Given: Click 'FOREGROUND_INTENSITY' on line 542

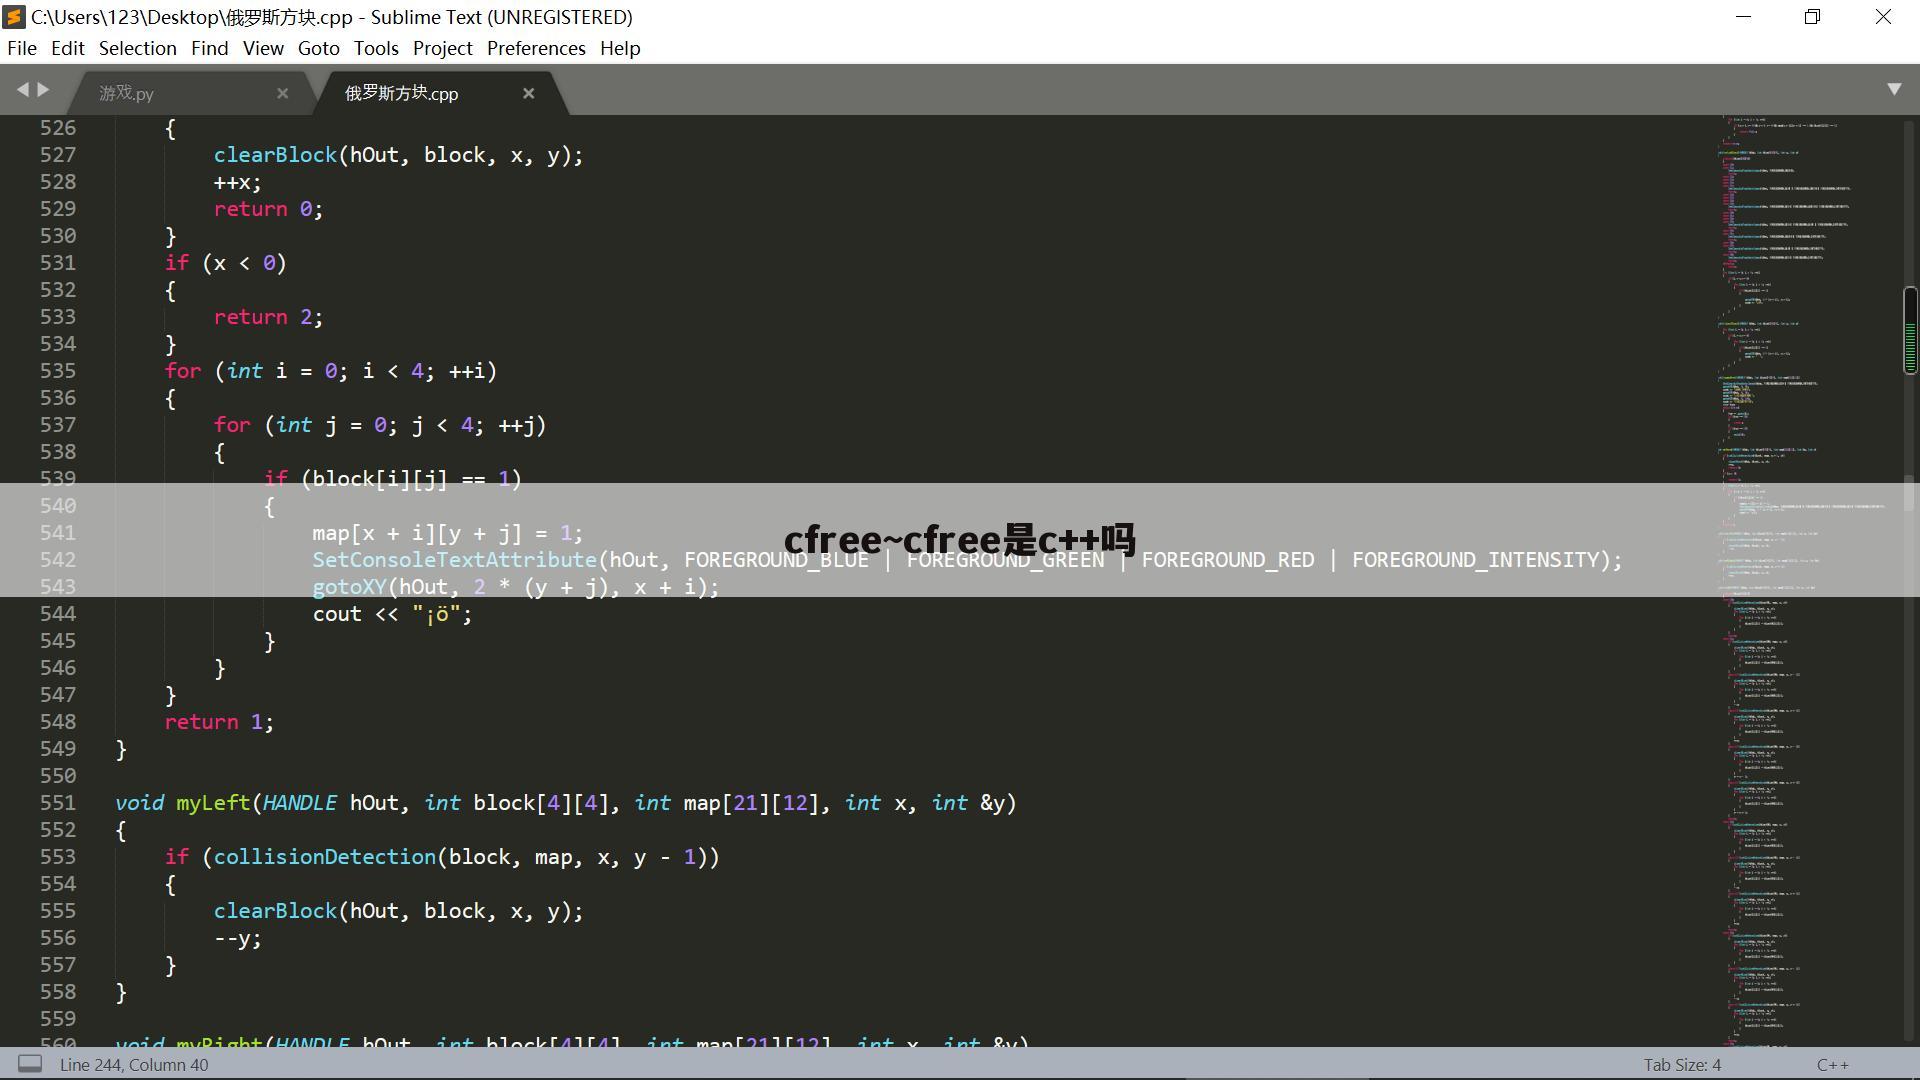Looking at the screenshot, I should [1475, 560].
